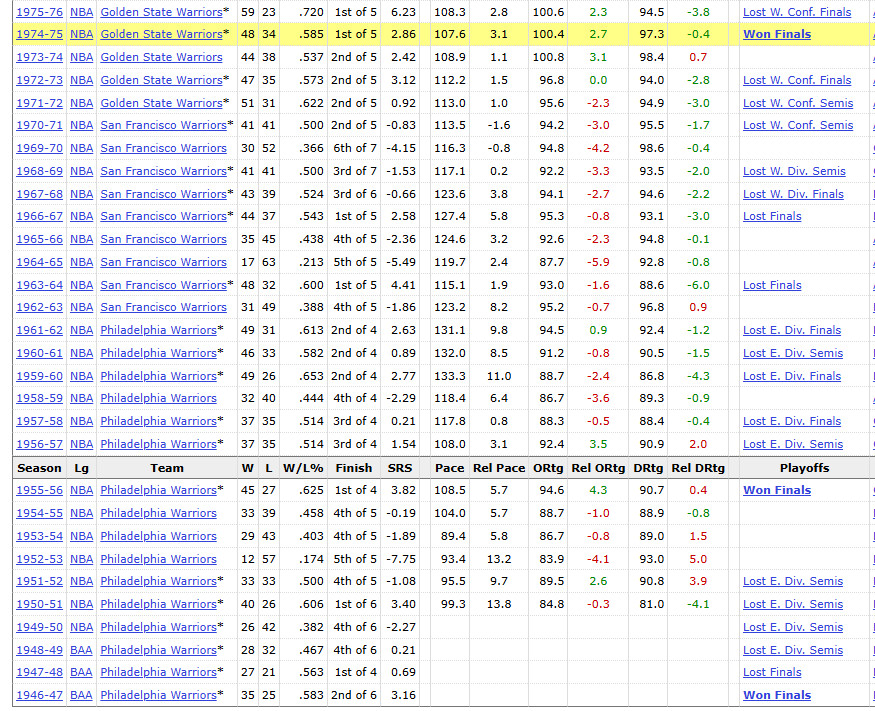Open the 1974-75 season link
The image size is (875, 711).
tap(40, 34)
